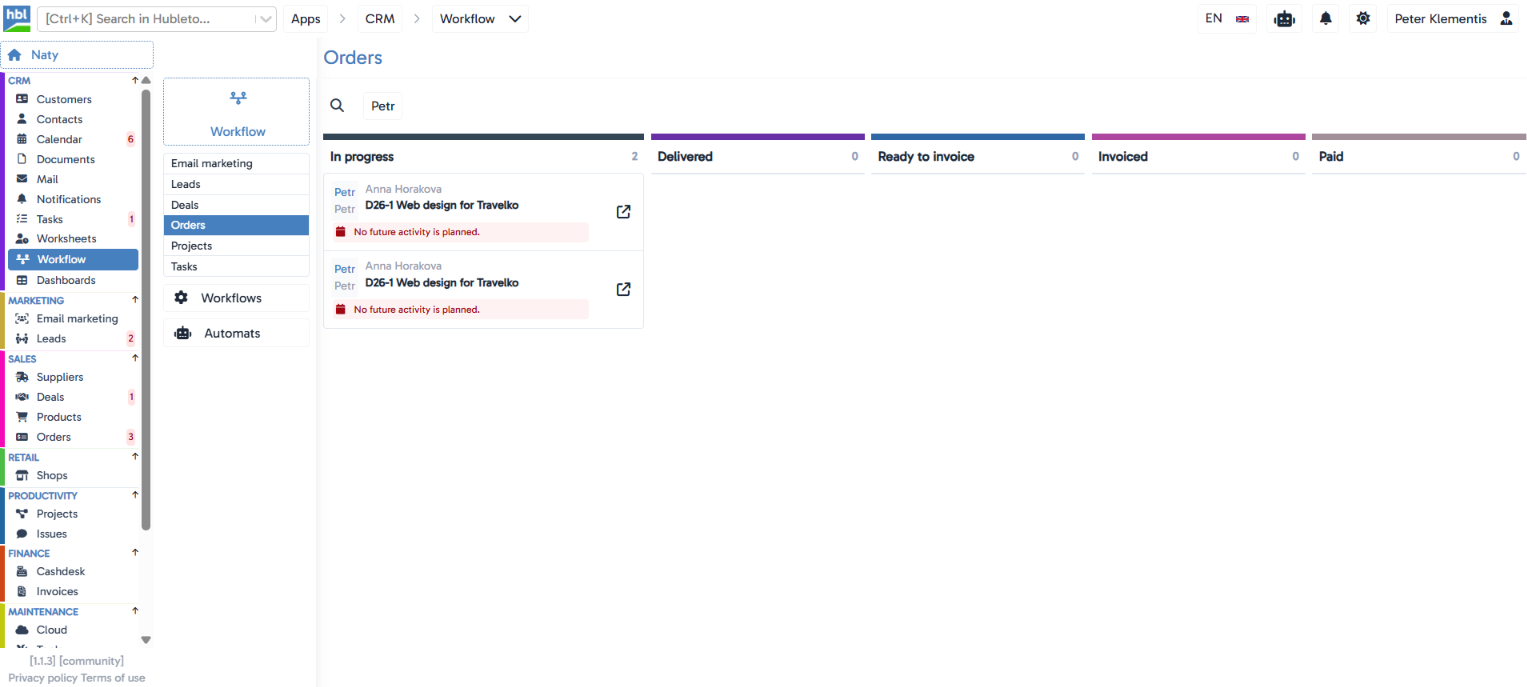
Task: Select Projects in the Workflow submenu list
Action: tap(236, 246)
